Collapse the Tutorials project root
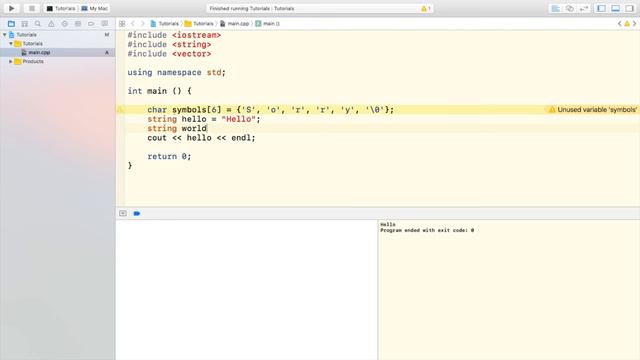Image resolution: width=640 pixels, height=360 pixels. (x=4, y=35)
